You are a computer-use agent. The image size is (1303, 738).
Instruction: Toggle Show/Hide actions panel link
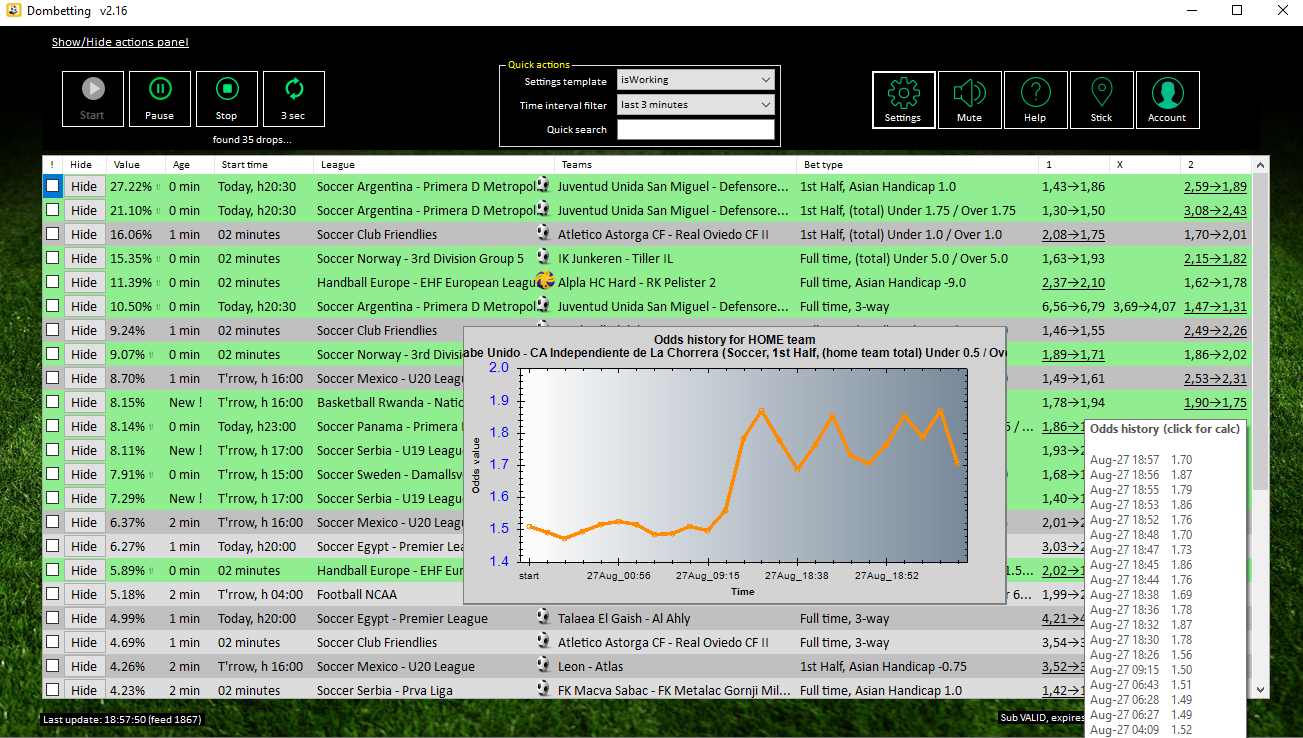pos(120,42)
